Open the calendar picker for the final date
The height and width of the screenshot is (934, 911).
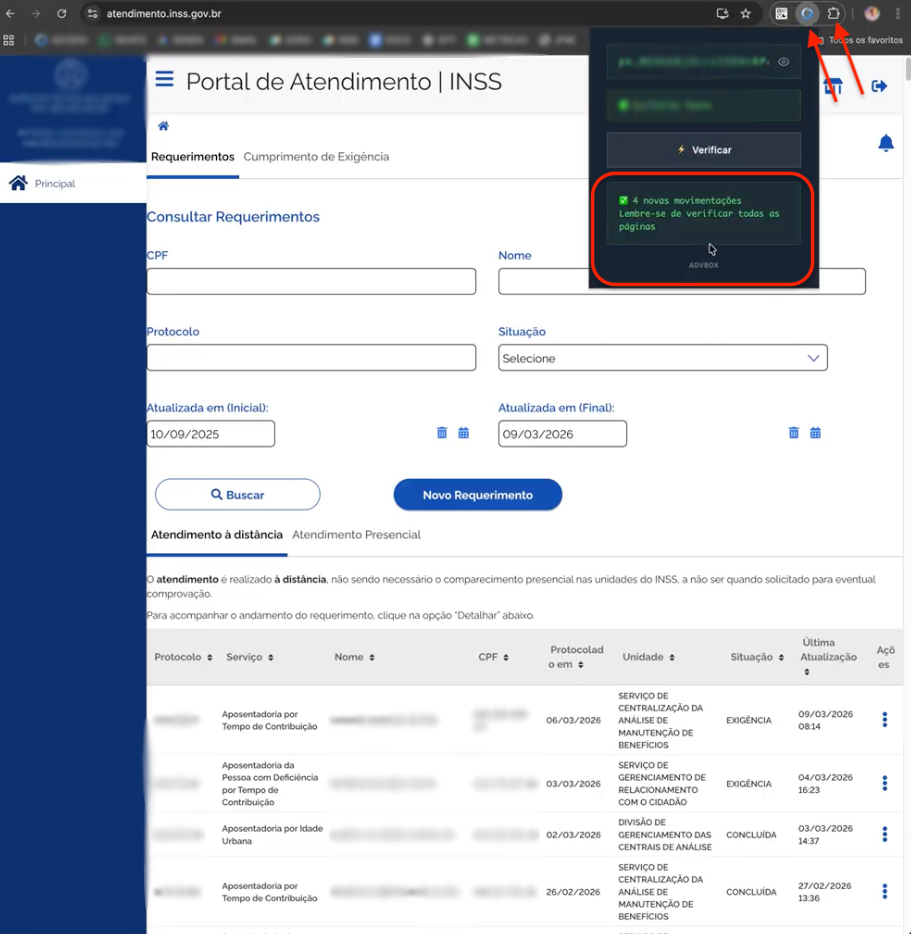coord(815,433)
